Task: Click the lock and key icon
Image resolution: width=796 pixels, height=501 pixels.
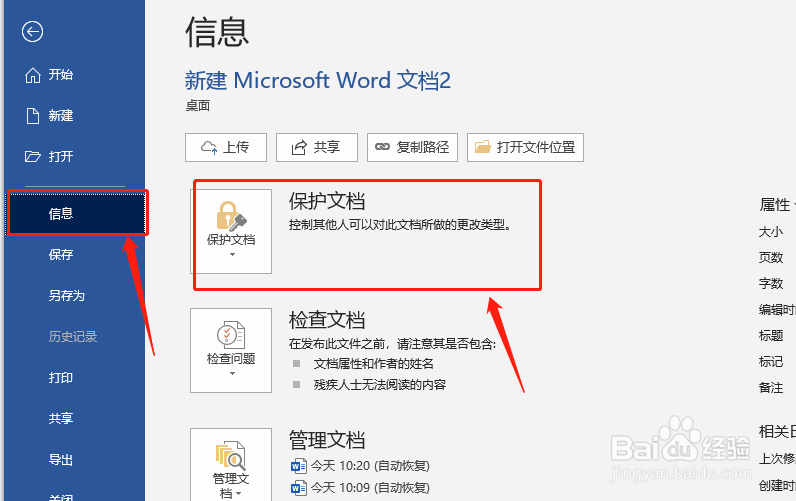Action: click(231, 216)
